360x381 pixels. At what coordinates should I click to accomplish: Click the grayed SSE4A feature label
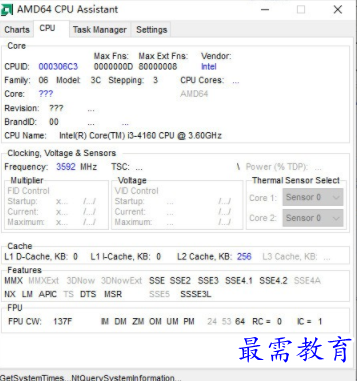tap(307, 281)
